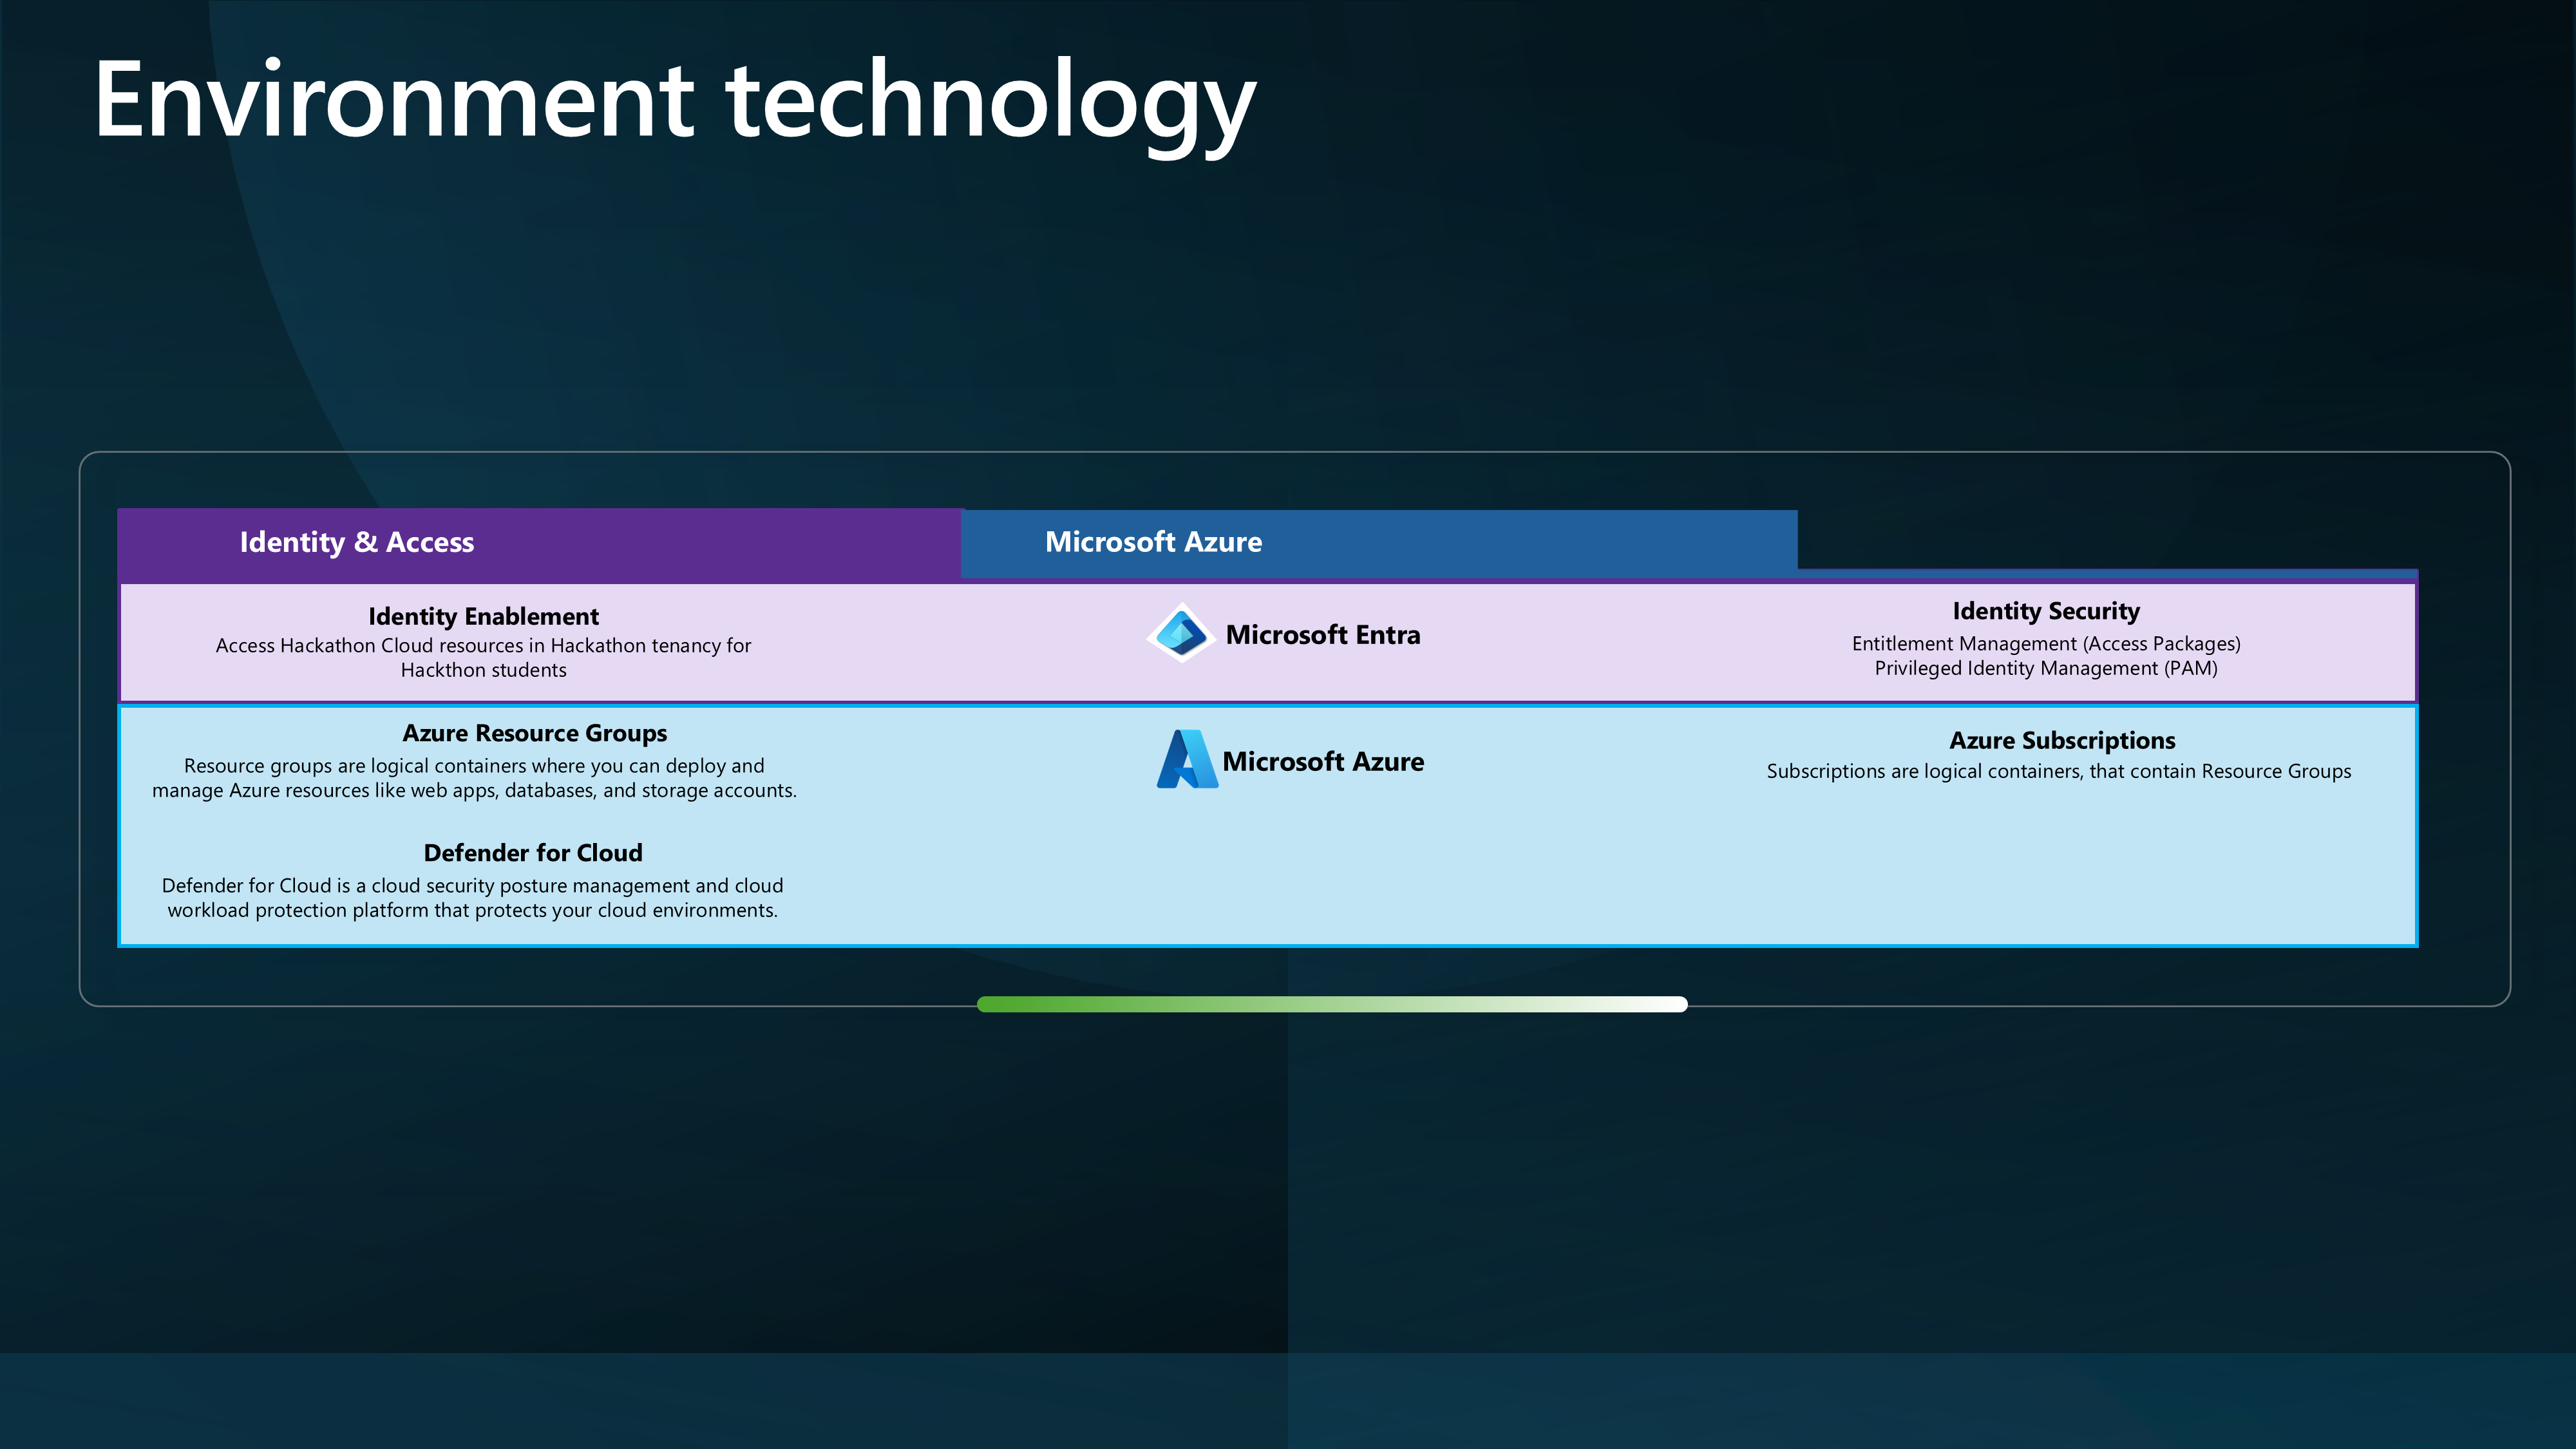The height and width of the screenshot is (1449, 2576).
Task: Click 'workload protection platform' description line
Action: click(x=472, y=910)
